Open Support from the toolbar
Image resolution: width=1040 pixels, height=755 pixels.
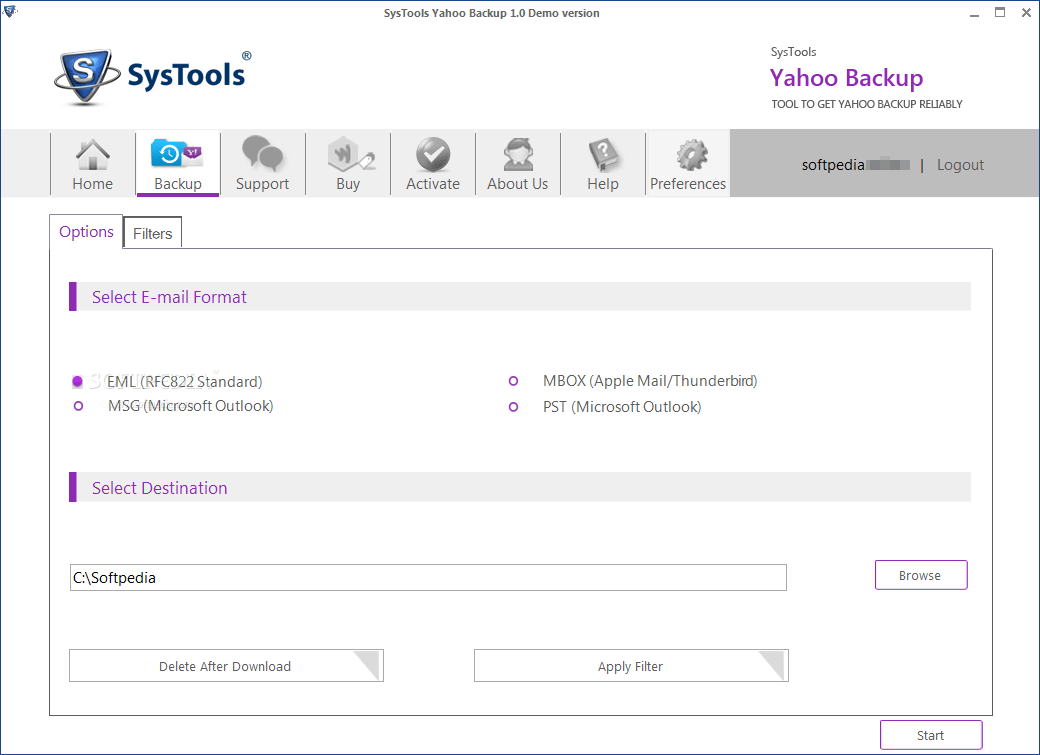click(262, 163)
